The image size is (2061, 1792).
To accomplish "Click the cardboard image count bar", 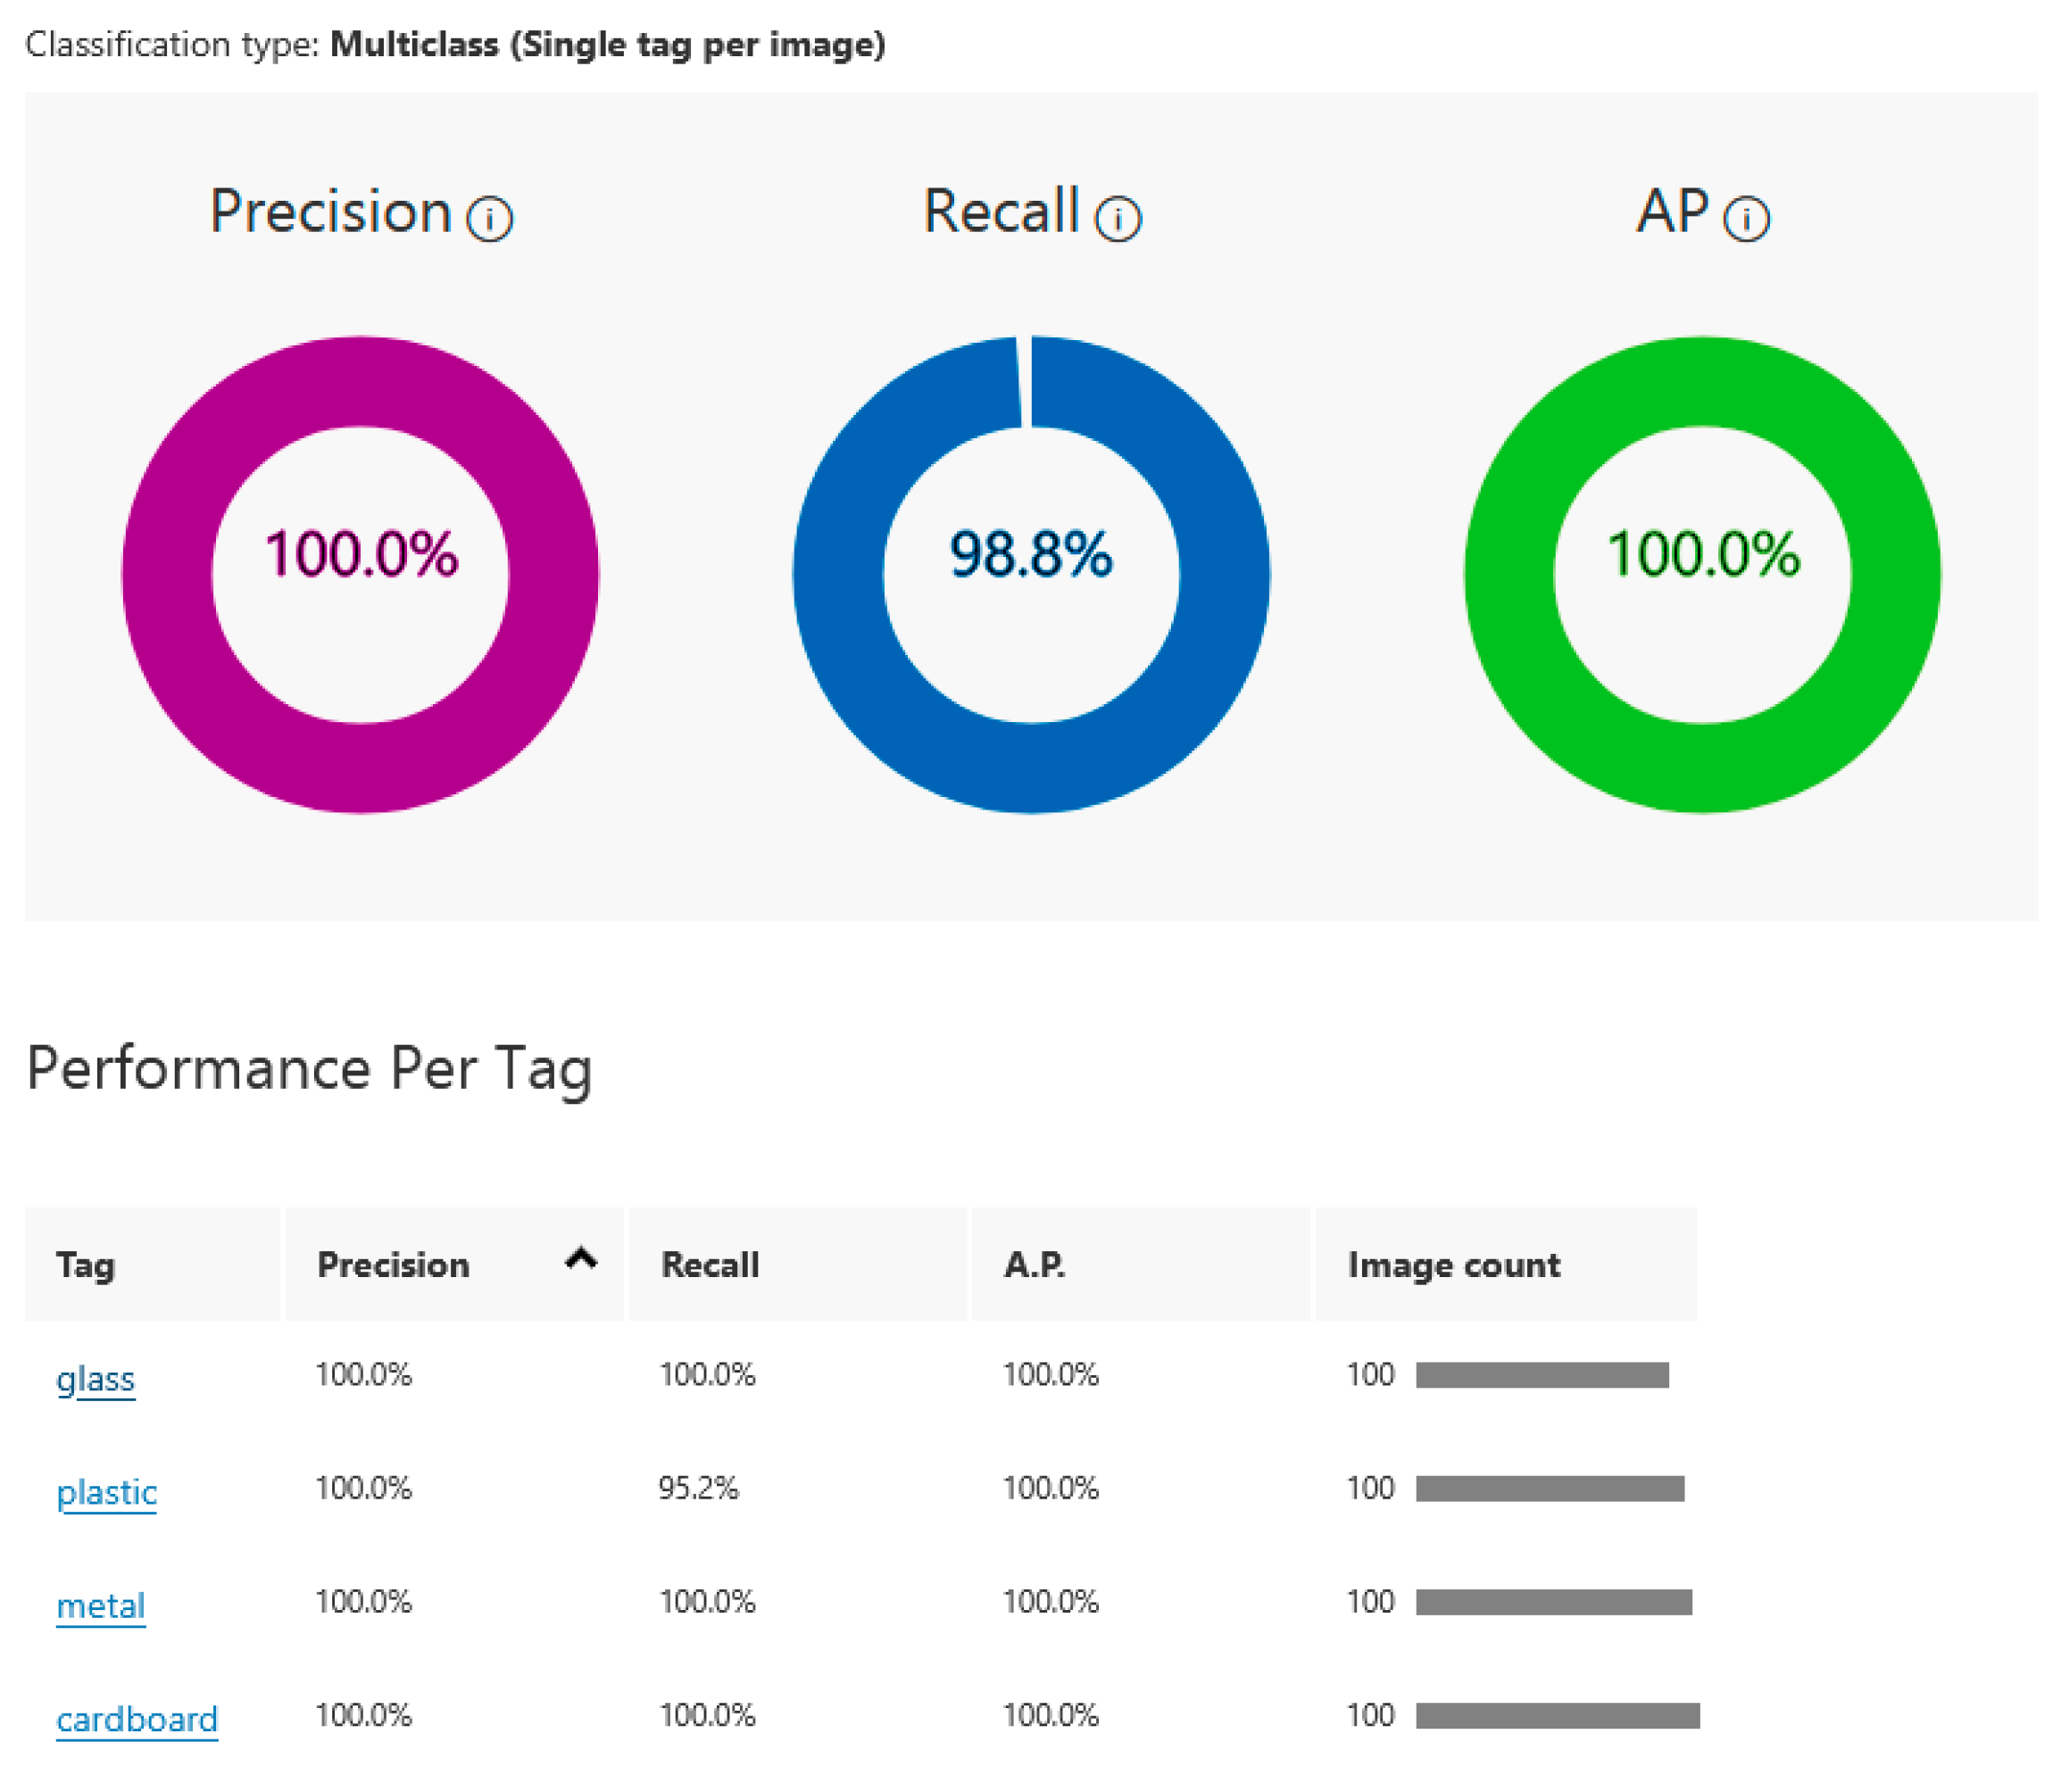I will [1557, 1715].
